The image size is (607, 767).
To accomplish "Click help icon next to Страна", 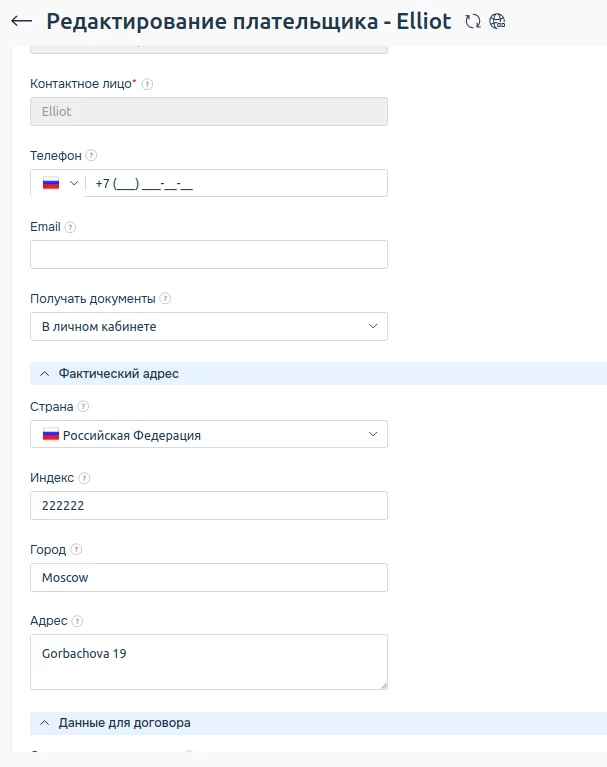I will [x=84, y=407].
